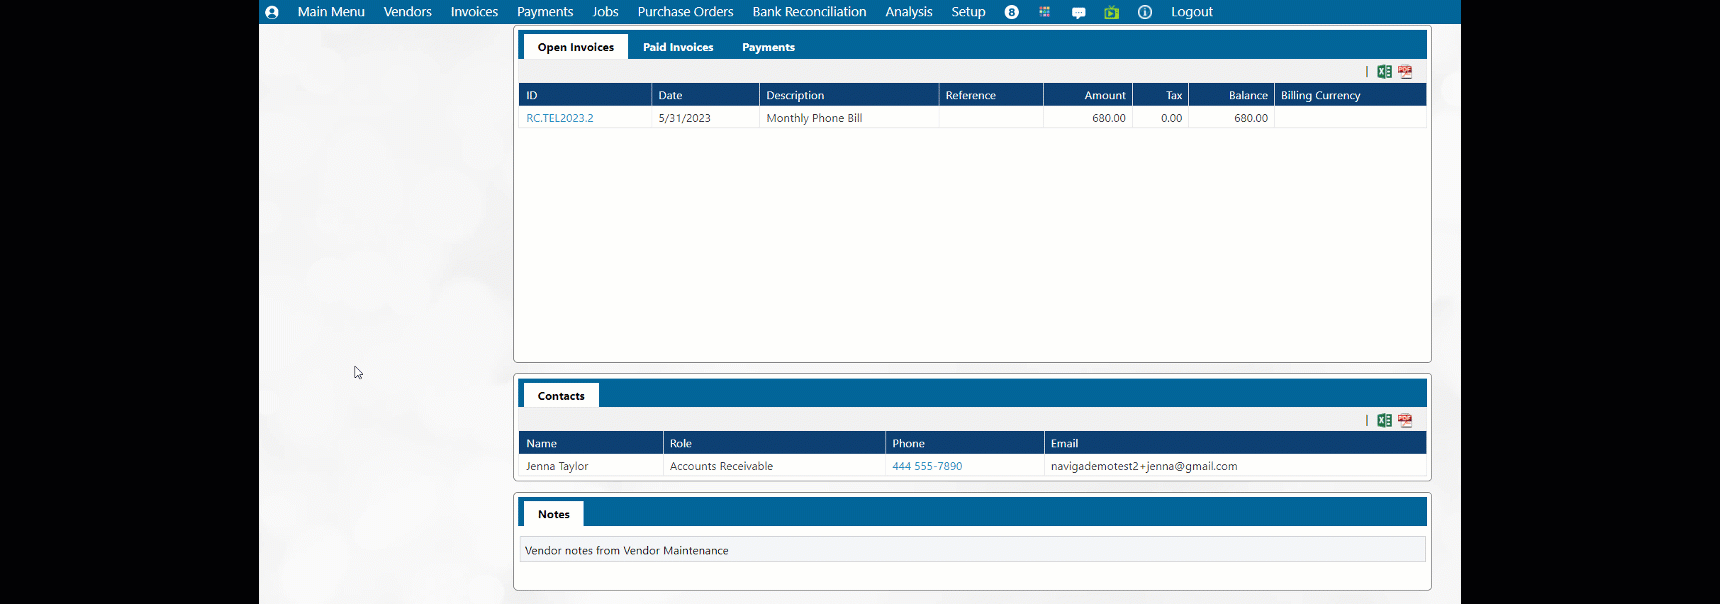Open the Purchase Orders menu
This screenshot has width=1720, height=604.
click(685, 12)
